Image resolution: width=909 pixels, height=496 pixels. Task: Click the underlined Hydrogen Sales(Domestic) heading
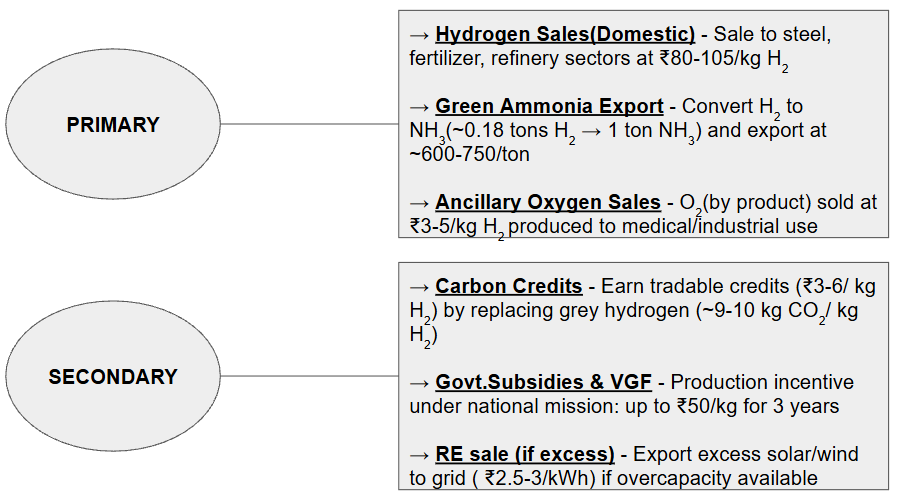tap(565, 35)
